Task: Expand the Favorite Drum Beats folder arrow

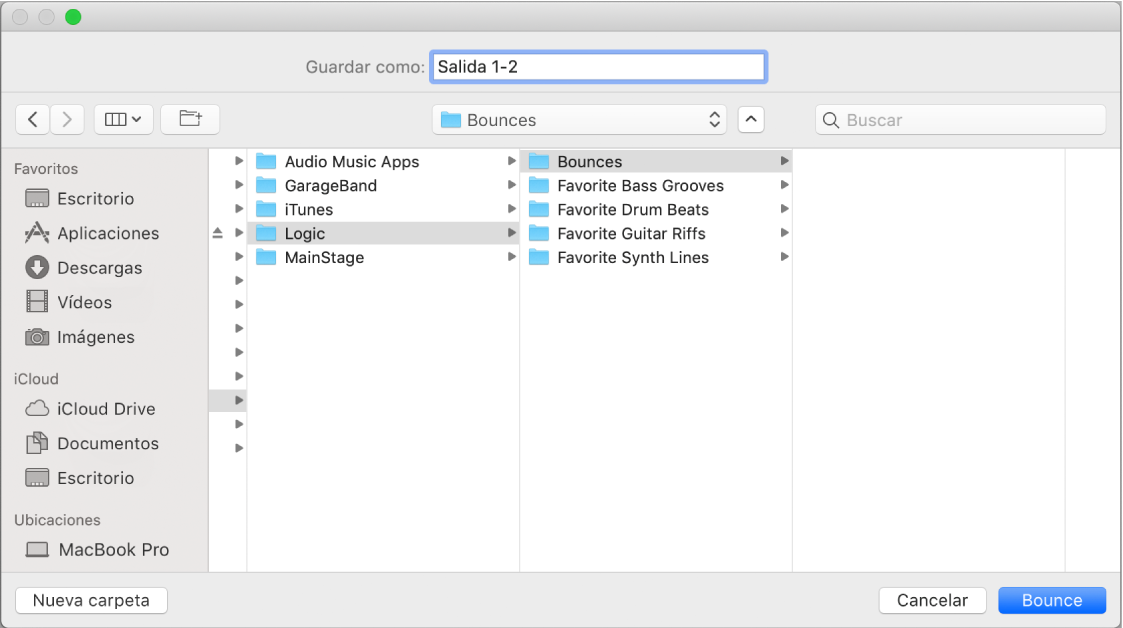Action: tap(785, 210)
